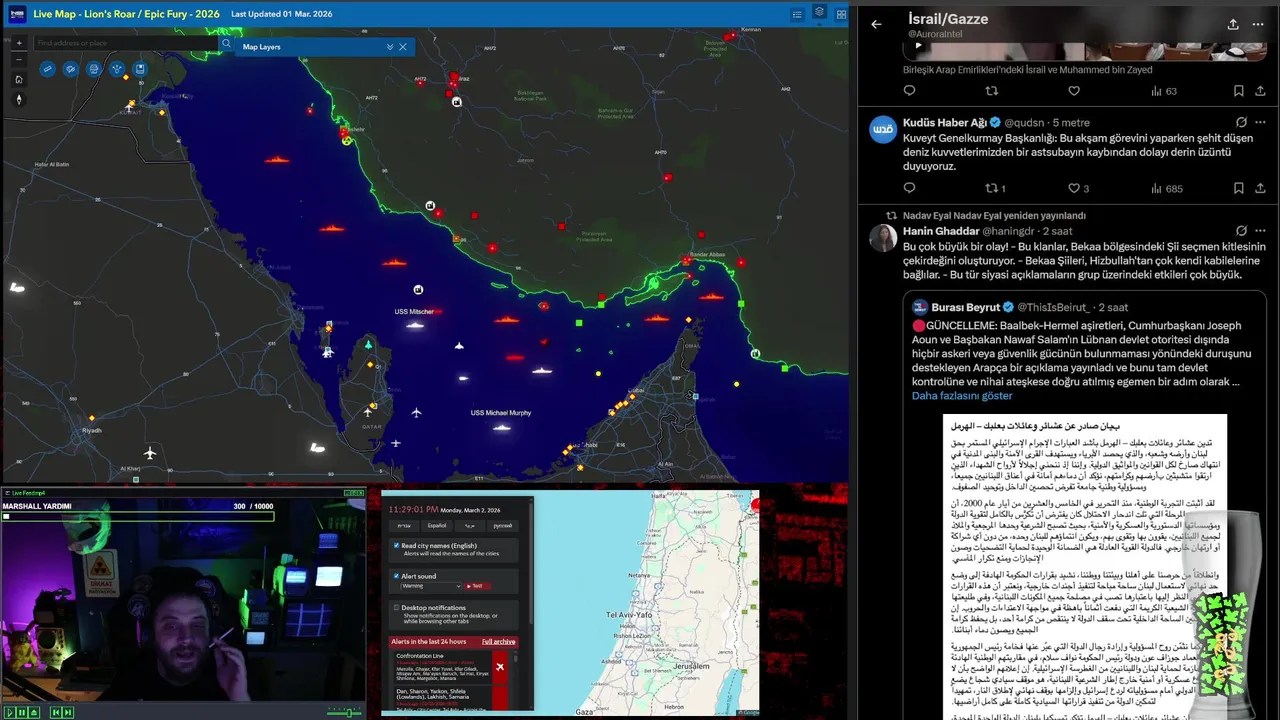1280x720 pixels.
Task: Expand 'Daha fazlasını göster' on Burası Beyrut post
Action: 962,395
